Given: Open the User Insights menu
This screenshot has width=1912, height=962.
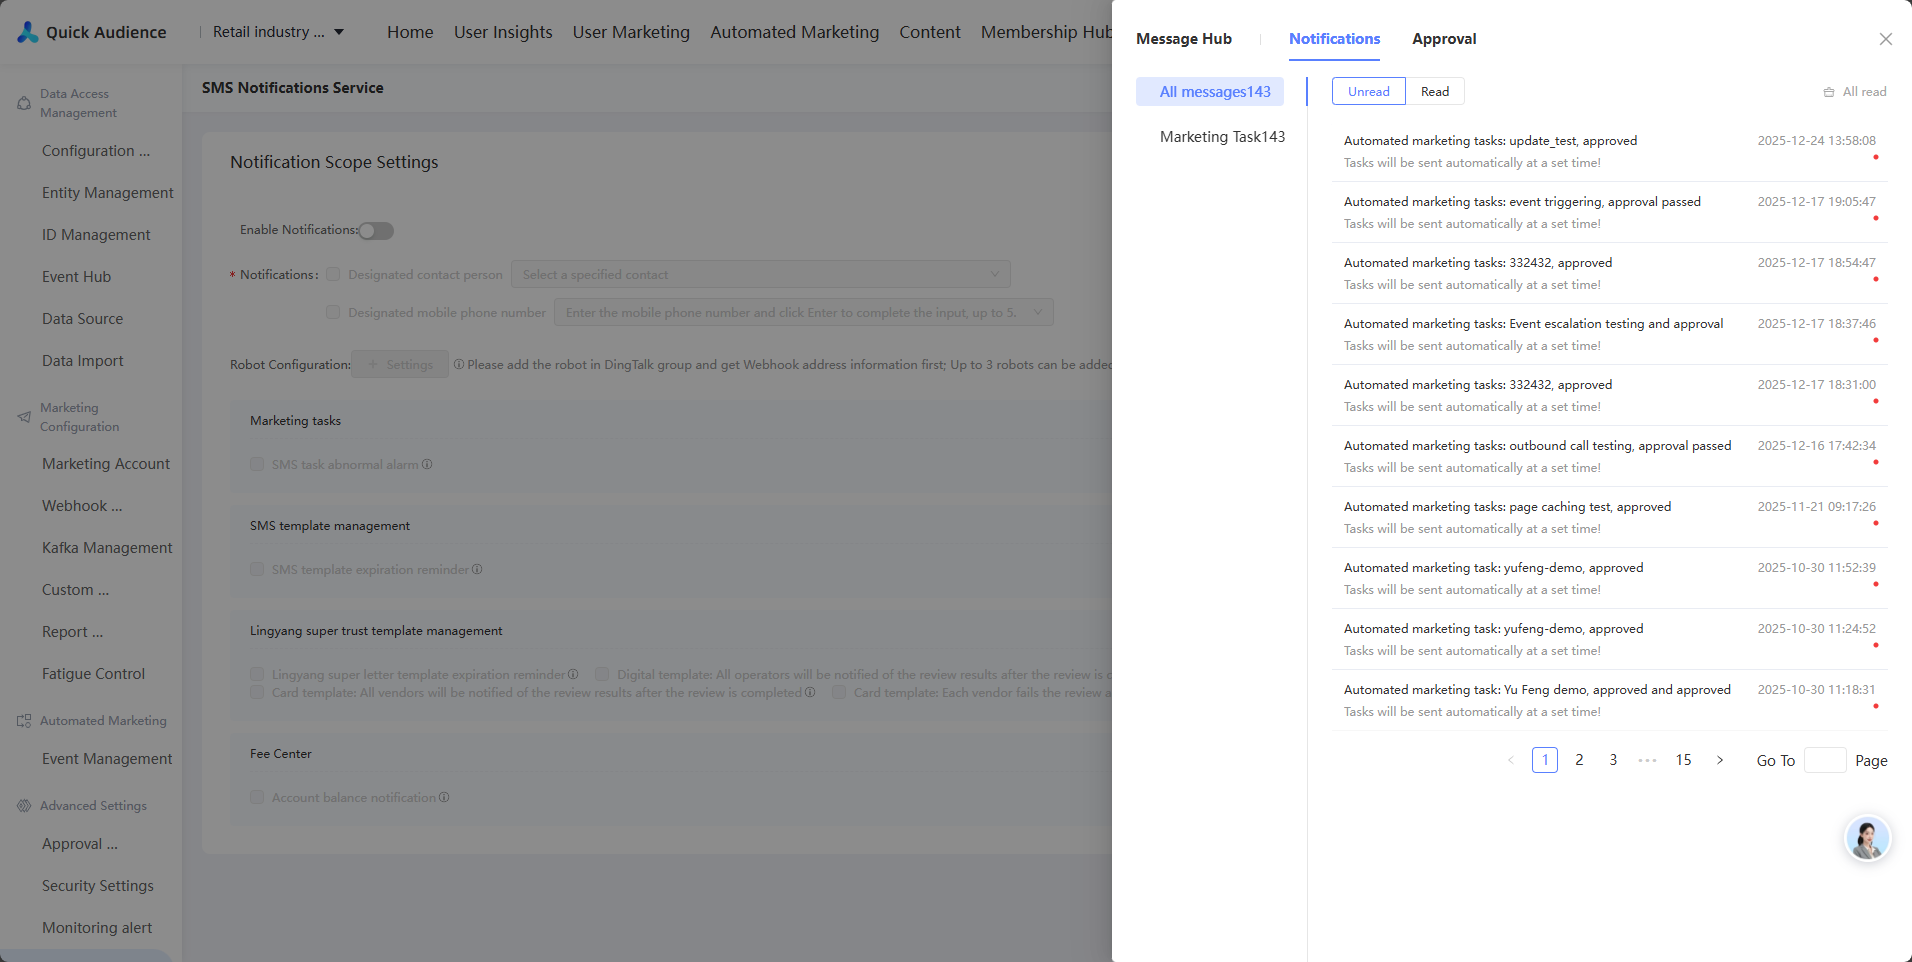Looking at the screenshot, I should coord(503,32).
